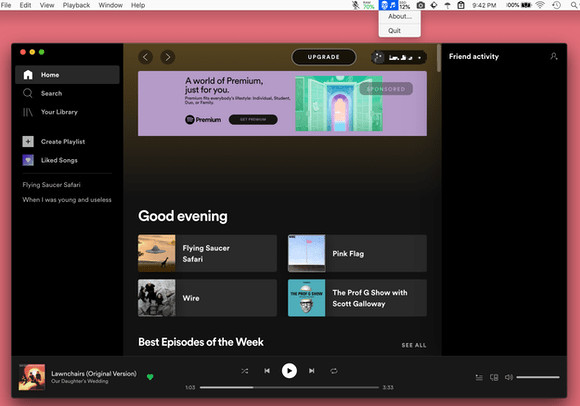Open the play queue icon

coord(479,377)
